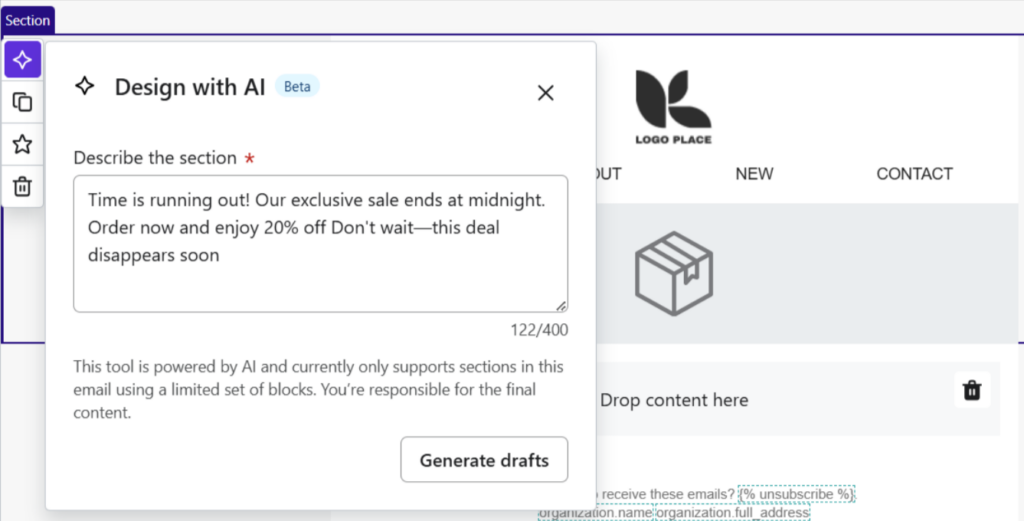The height and width of the screenshot is (521, 1024).
Task: Click the Design with AI sparkle toolbar icon
Action: (23, 60)
